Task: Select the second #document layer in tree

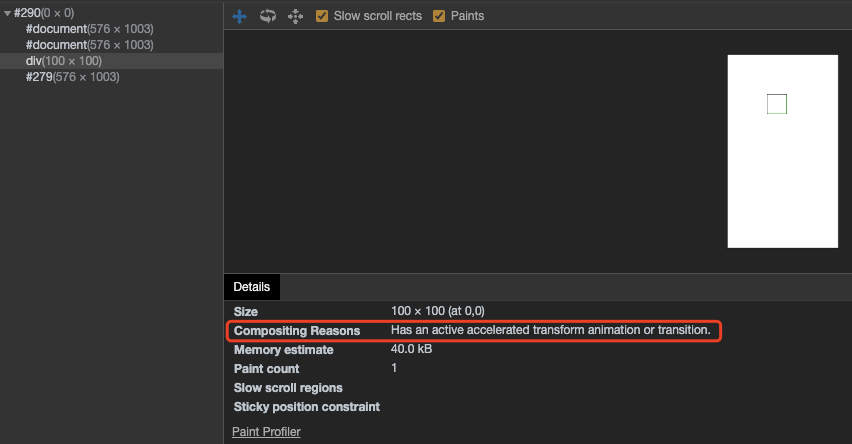Action: tap(89, 45)
